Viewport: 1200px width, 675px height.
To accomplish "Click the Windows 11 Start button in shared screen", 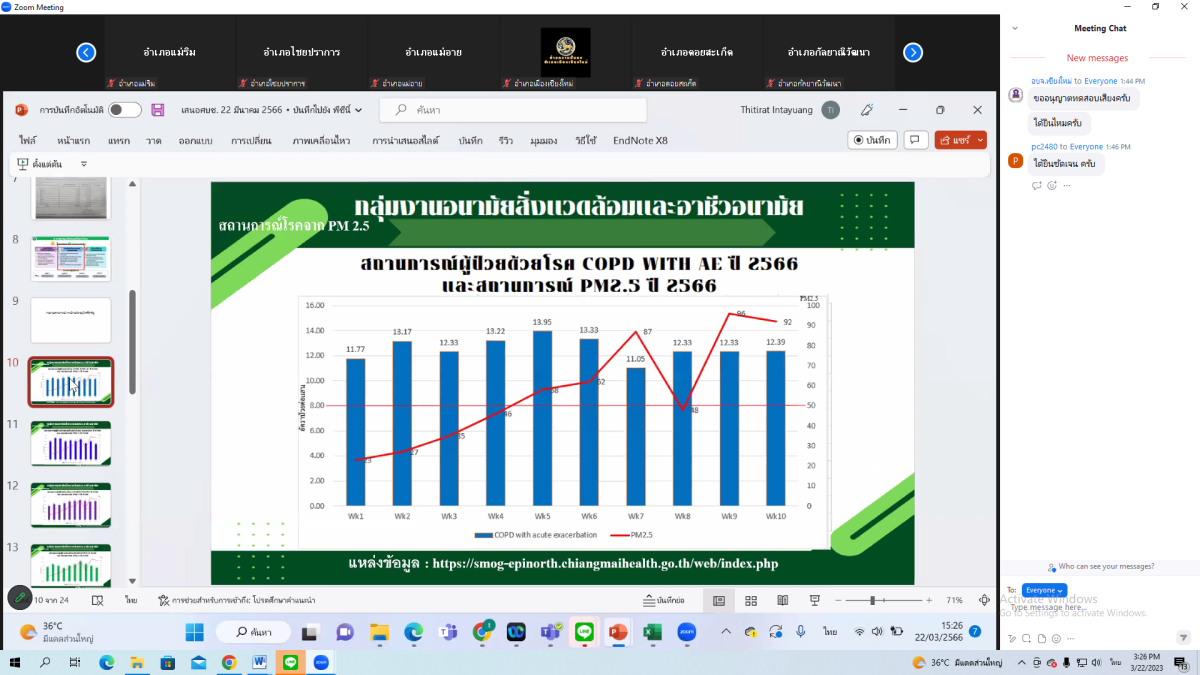I will [194, 632].
